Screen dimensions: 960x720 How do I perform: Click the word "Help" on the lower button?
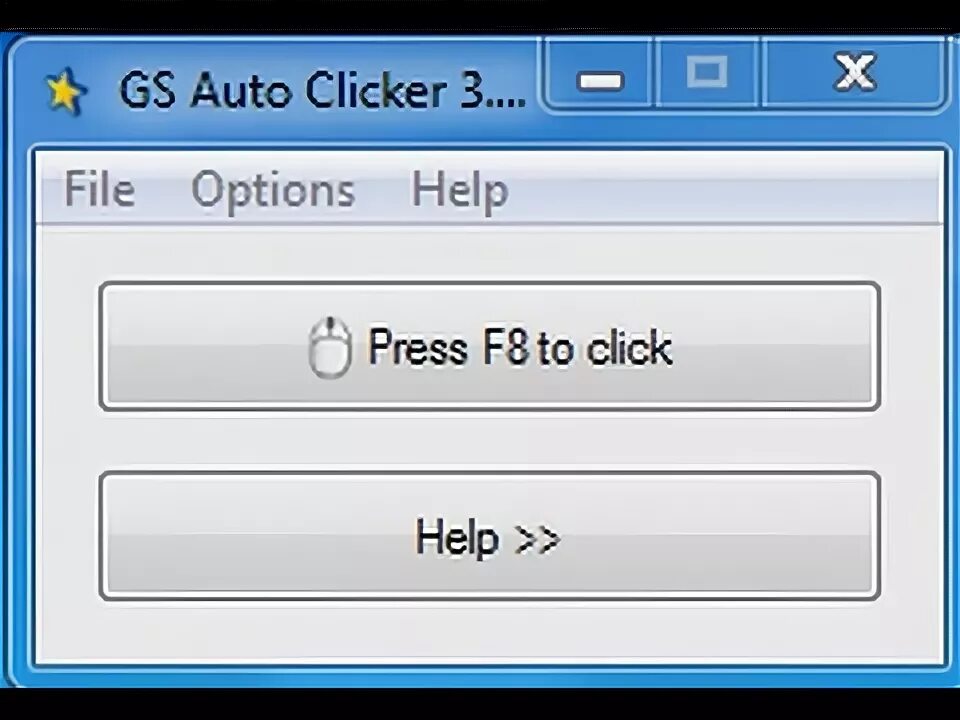[457, 538]
